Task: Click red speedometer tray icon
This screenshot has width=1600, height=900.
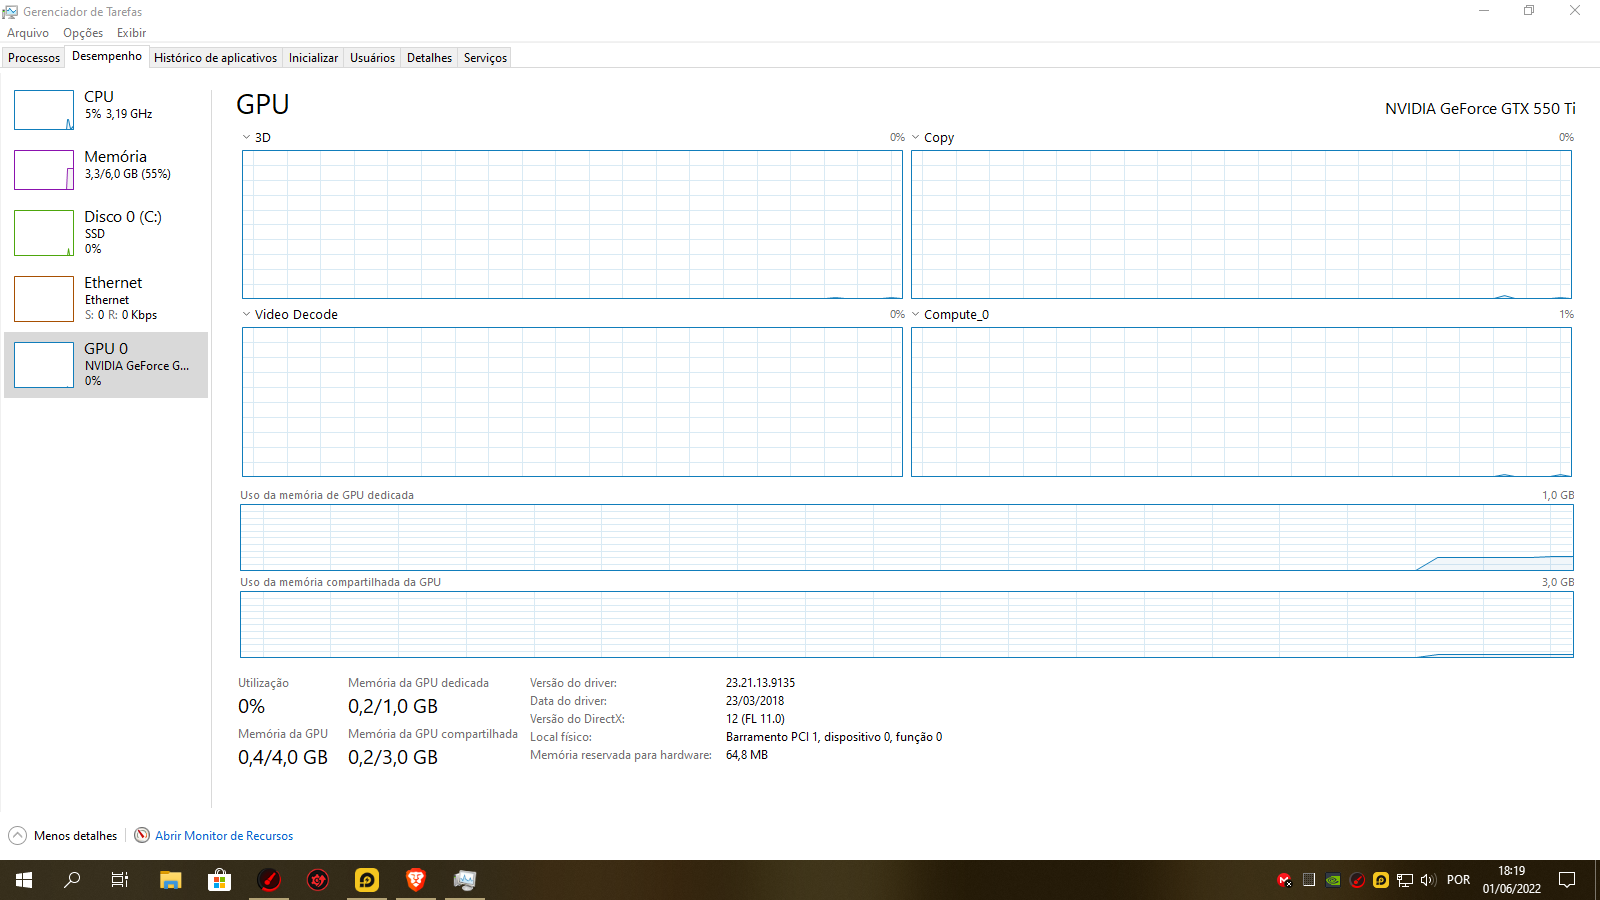Action: [1357, 880]
